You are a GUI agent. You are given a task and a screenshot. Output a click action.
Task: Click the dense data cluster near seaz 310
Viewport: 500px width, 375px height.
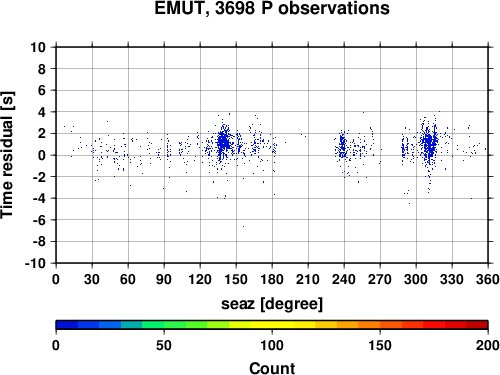click(x=429, y=144)
